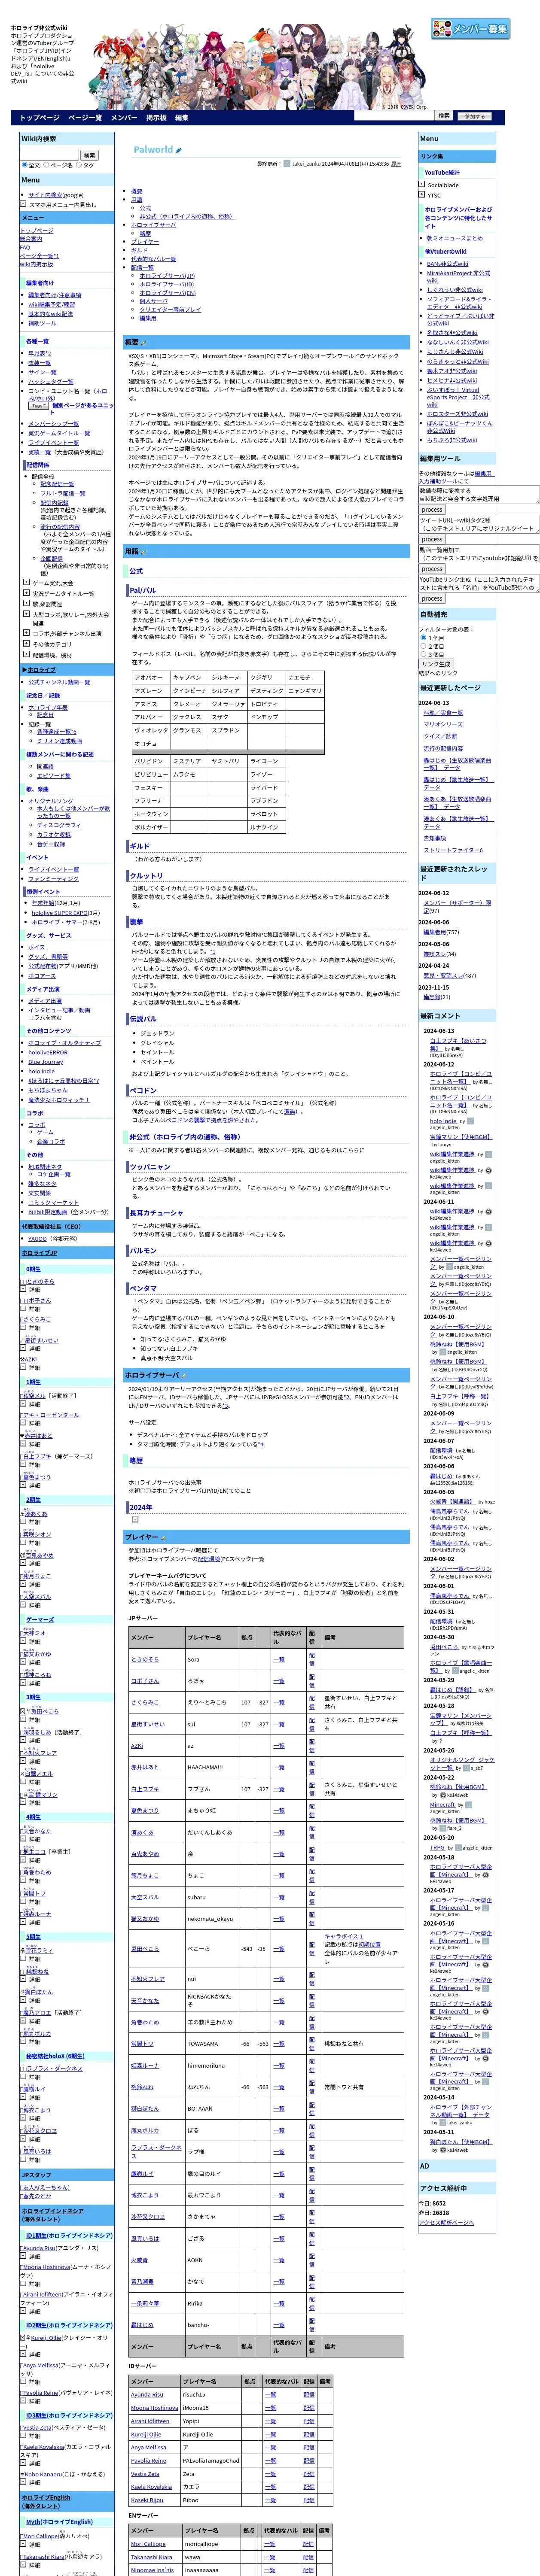Click the takei_zanku editor avatar icon

(287, 163)
